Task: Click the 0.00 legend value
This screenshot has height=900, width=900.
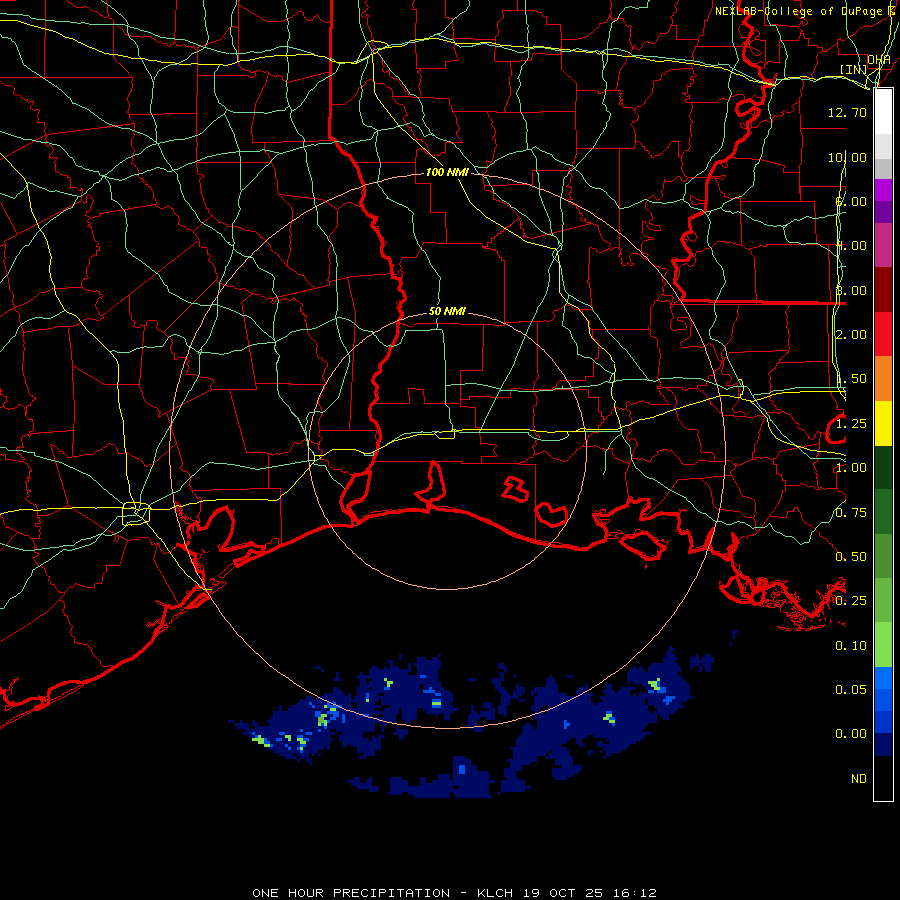Action: [x=851, y=734]
